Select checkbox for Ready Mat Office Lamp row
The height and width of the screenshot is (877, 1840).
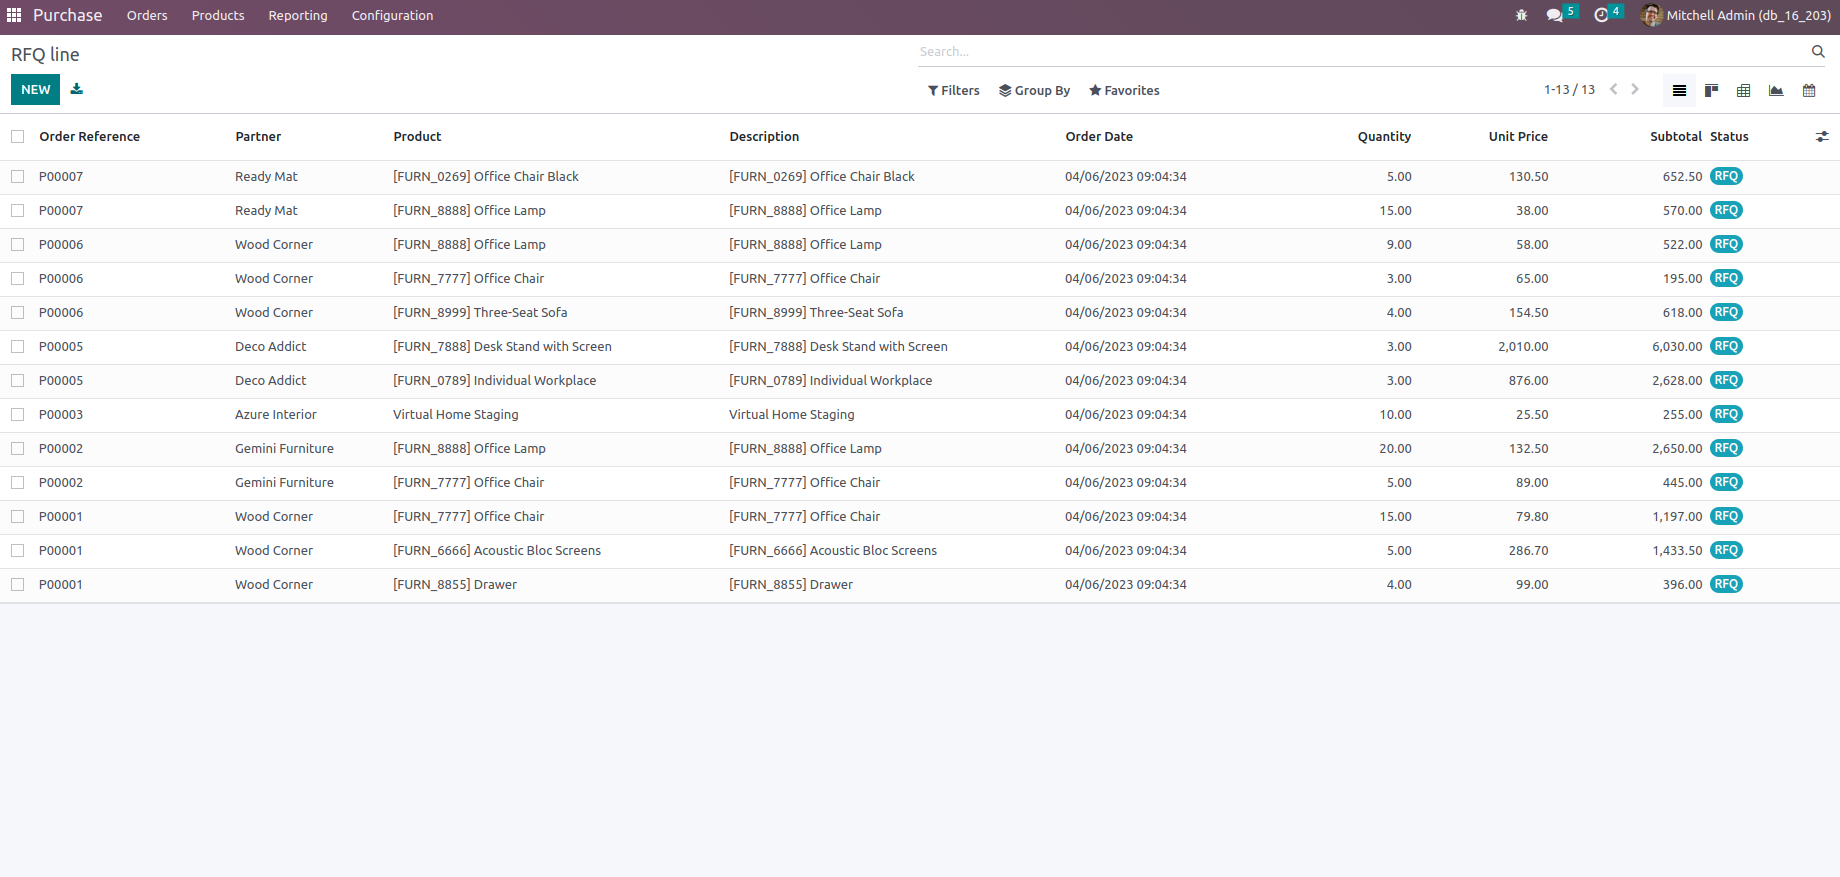coord(18,211)
